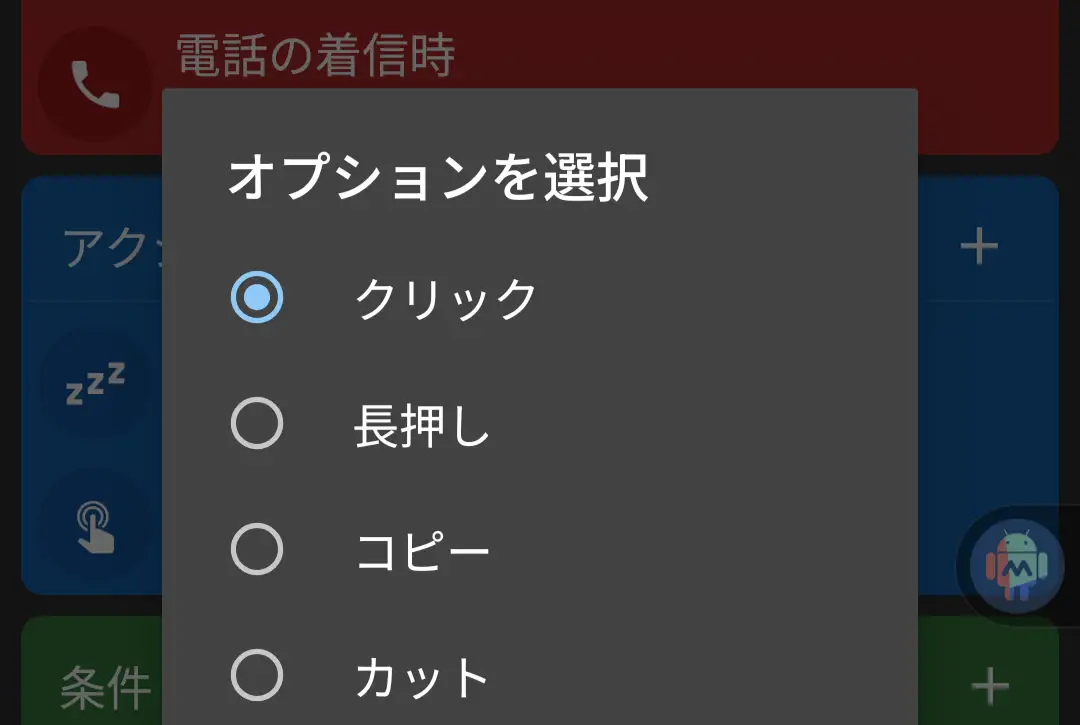The height and width of the screenshot is (725, 1080).
Task: Tap the アクション section header
Action: (x=105, y=246)
